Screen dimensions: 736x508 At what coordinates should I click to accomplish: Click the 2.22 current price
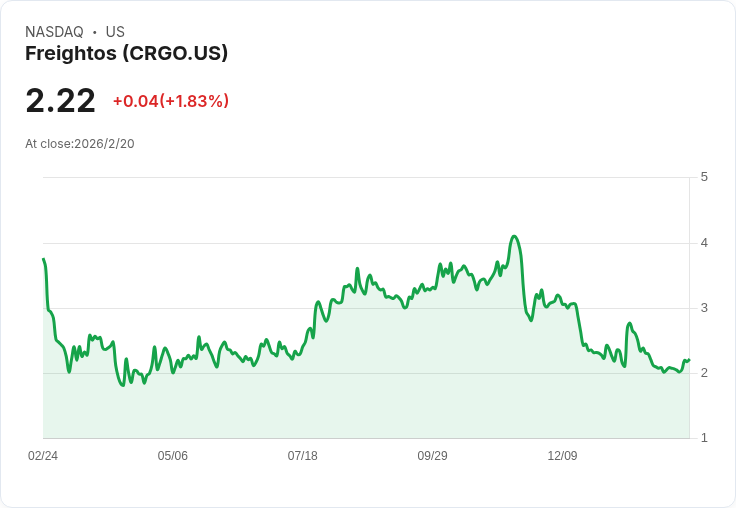click(60, 101)
